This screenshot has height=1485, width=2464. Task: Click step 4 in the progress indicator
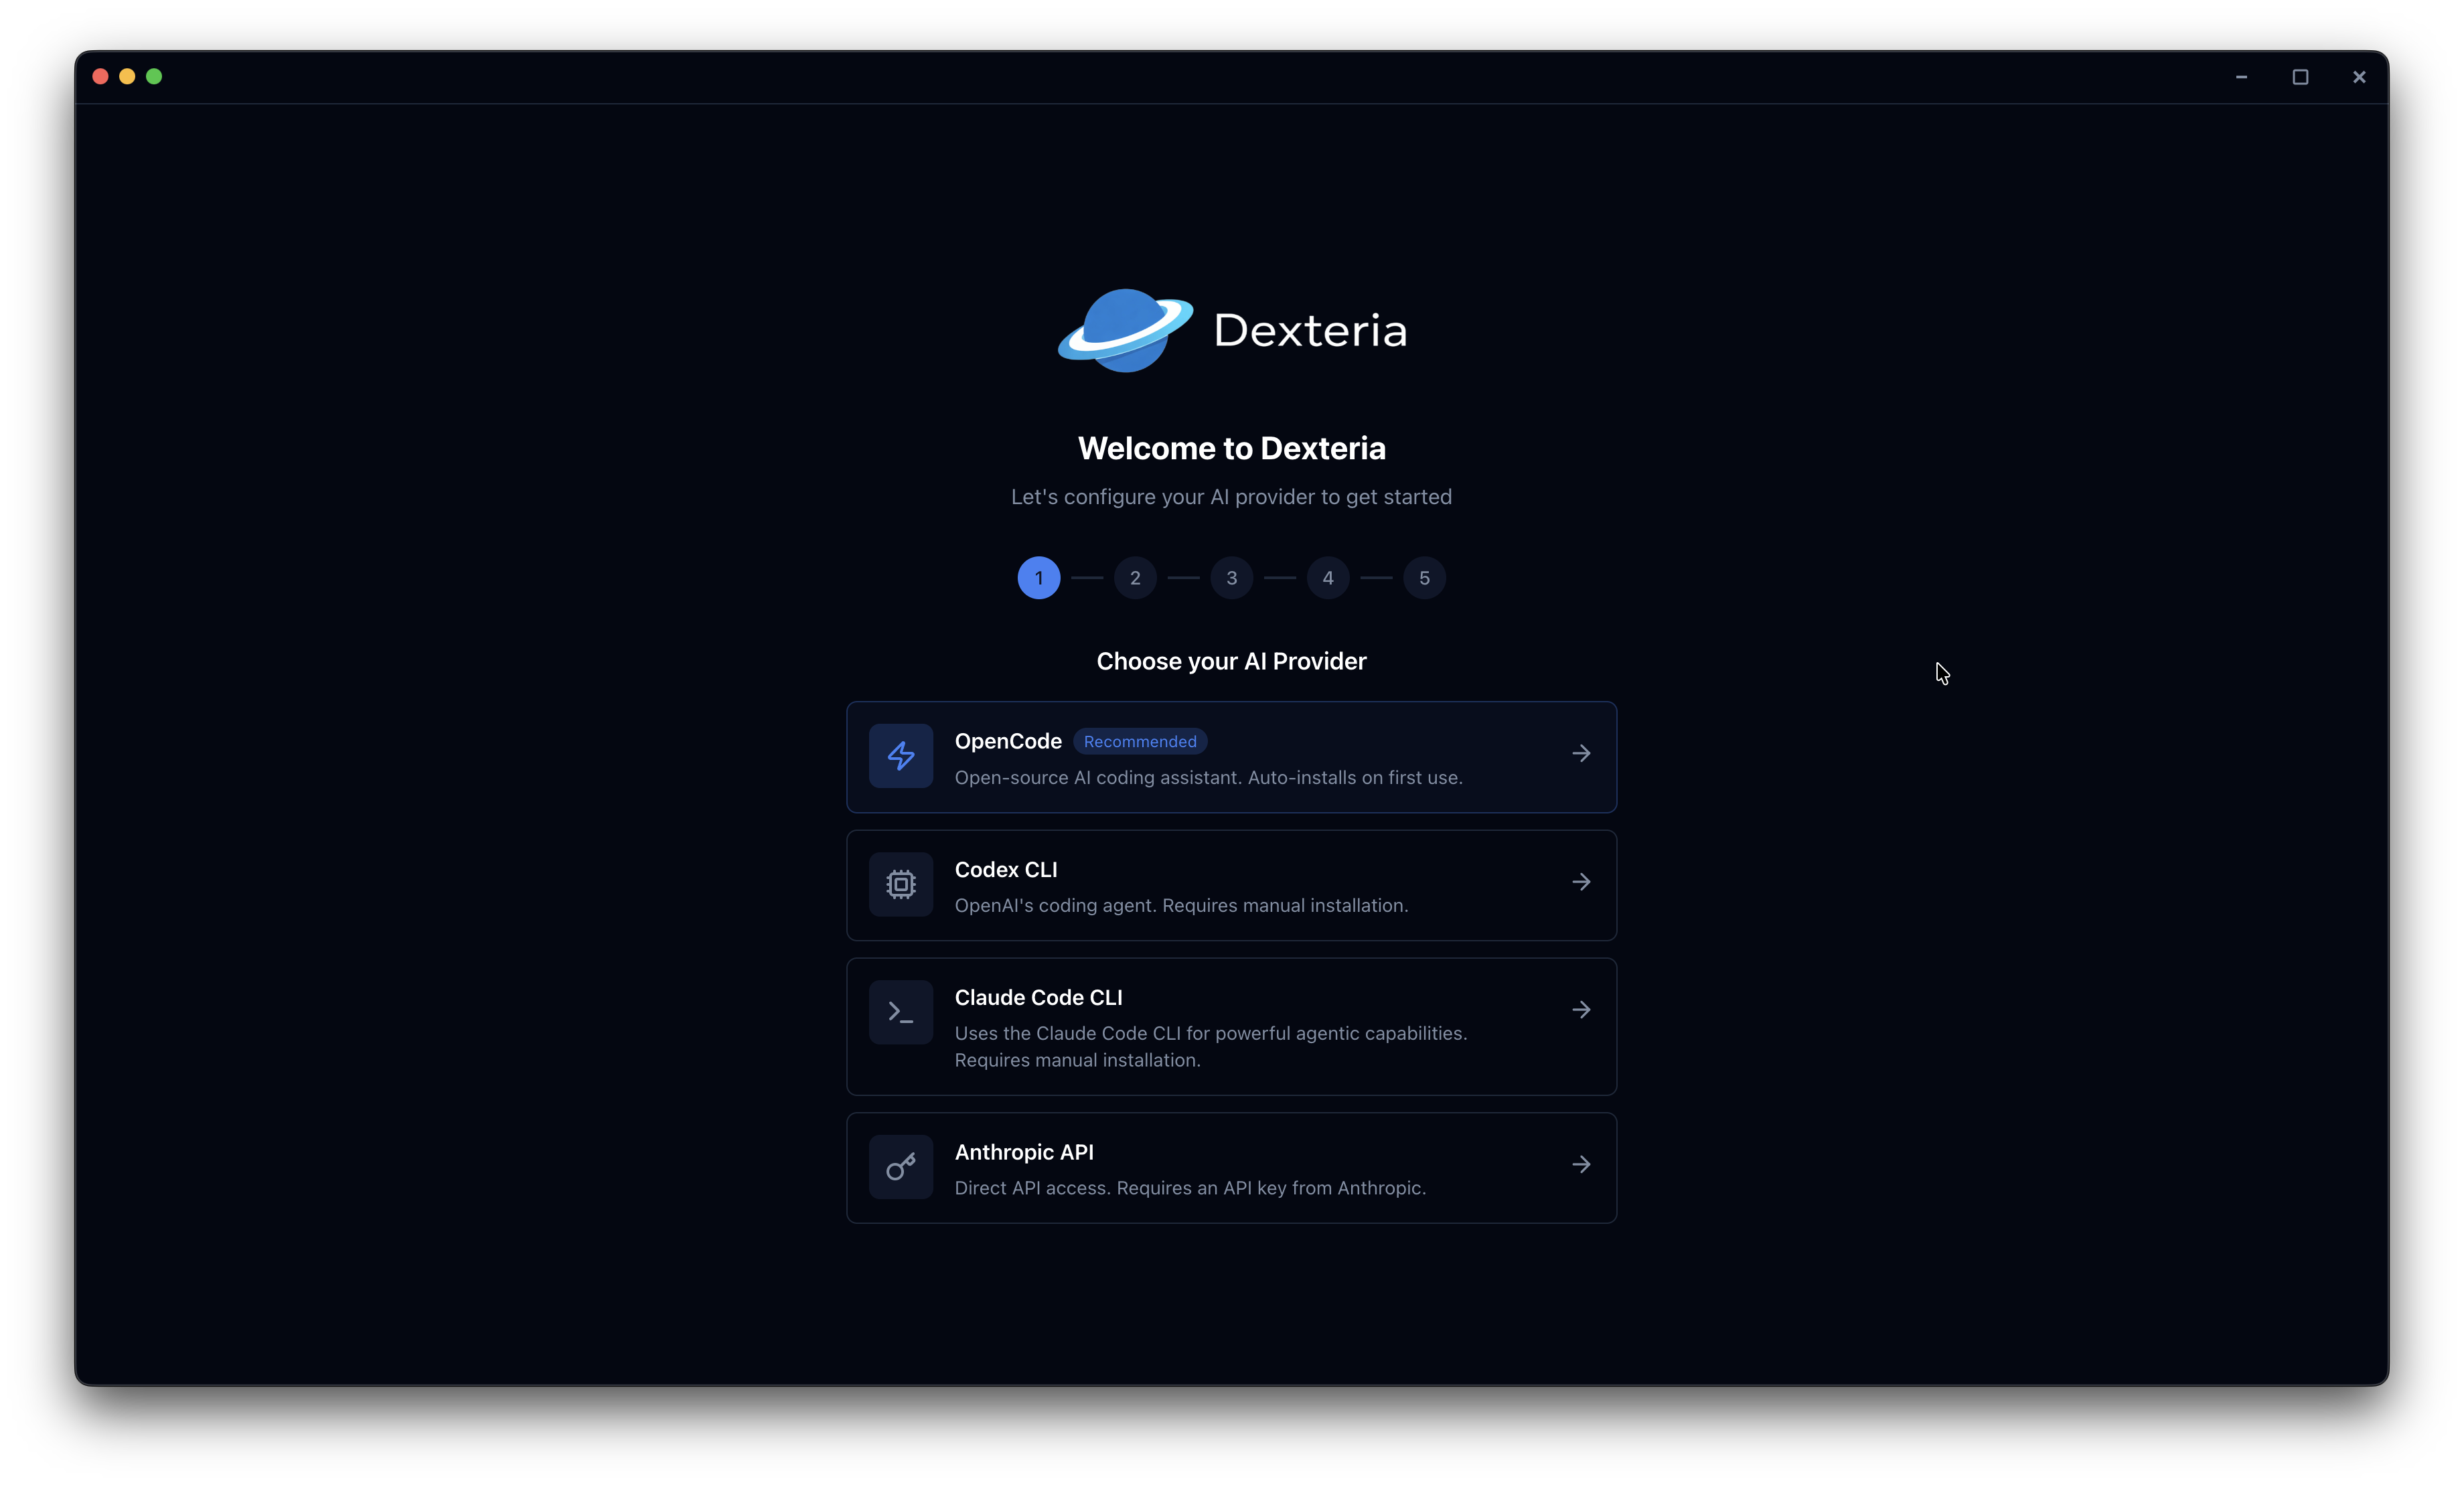[x=1327, y=578]
